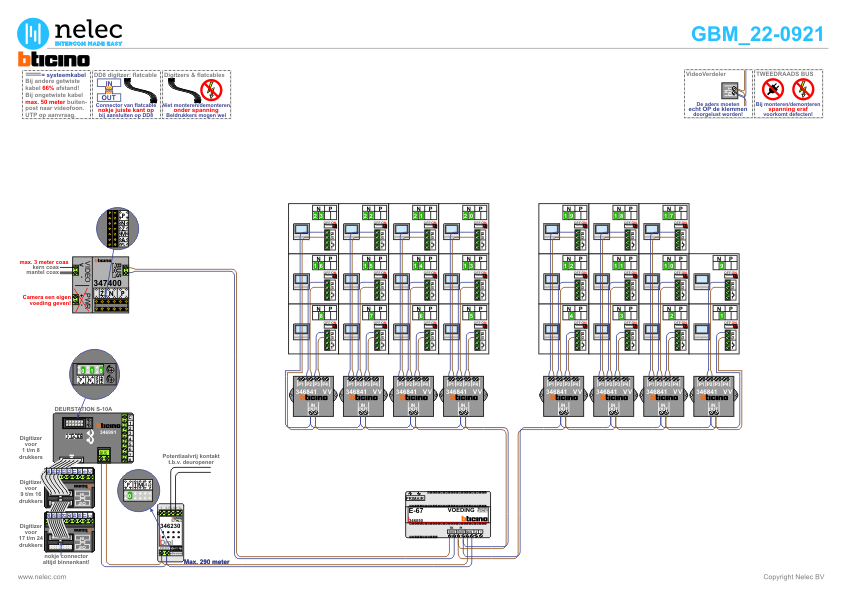Click the Copyright Nelec BV text

(x=793, y=577)
